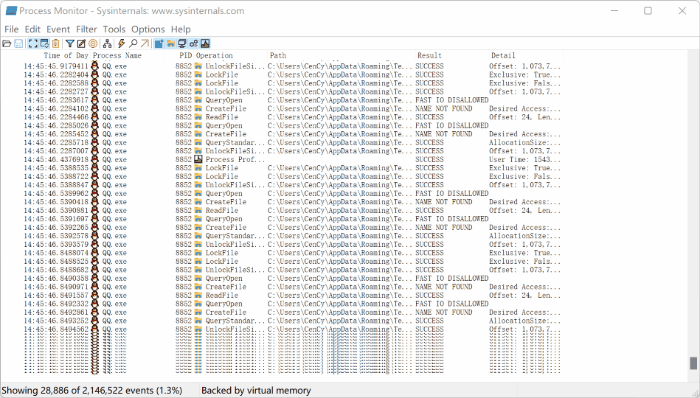Select the Include Process target icon
This screenshot has width=700, height=398.
pos(93,43)
